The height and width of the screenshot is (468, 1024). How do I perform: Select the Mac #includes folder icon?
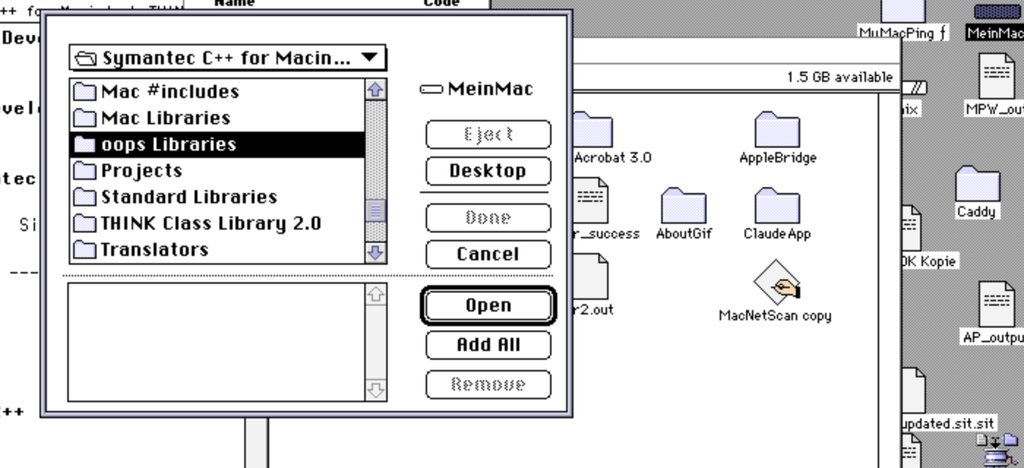point(85,91)
